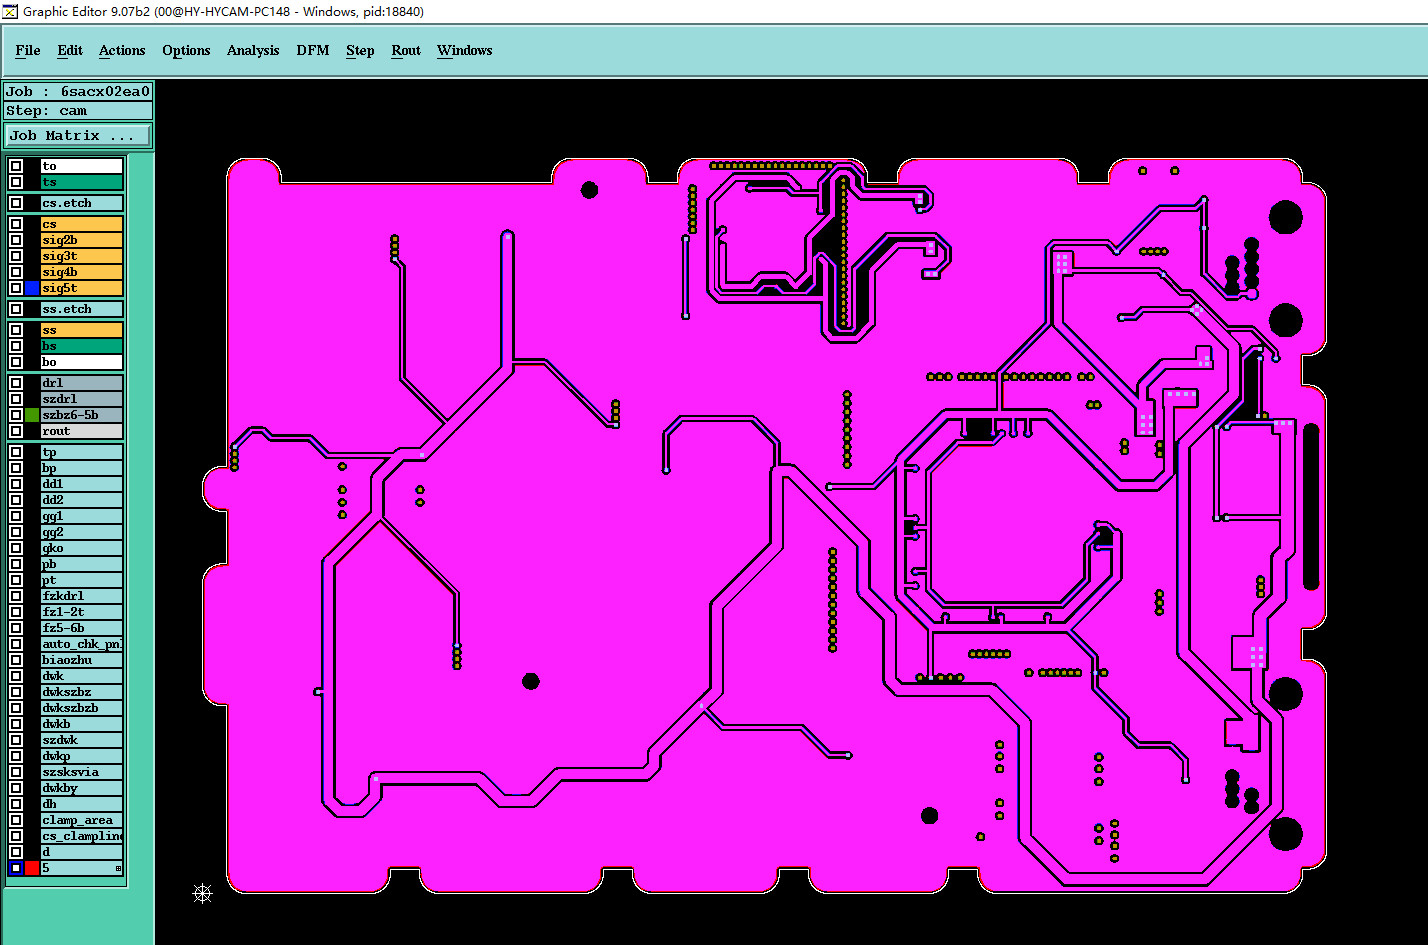Toggle the checkbox for layer cs
1428x945 pixels.
(x=16, y=224)
